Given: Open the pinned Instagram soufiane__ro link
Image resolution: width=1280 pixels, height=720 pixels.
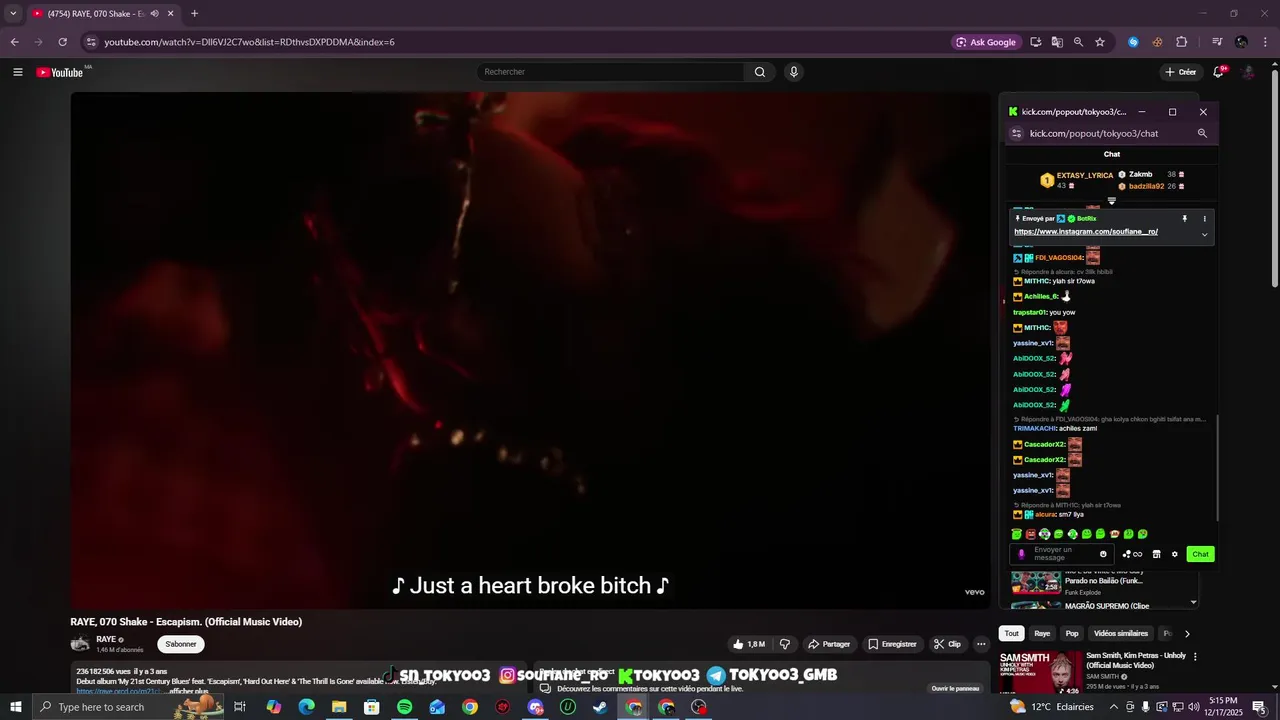Looking at the screenshot, I should click(x=1086, y=231).
